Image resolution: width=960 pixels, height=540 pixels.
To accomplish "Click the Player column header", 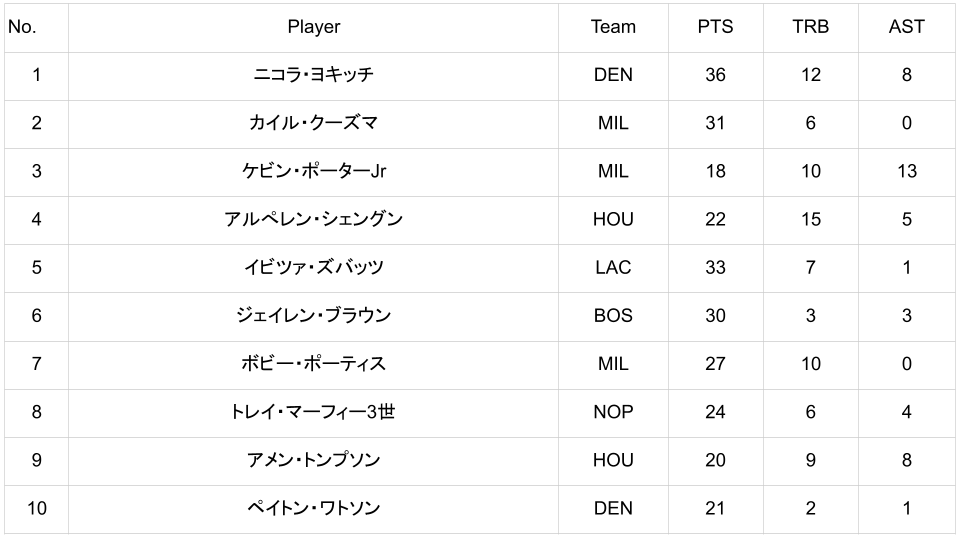I will click(313, 27).
